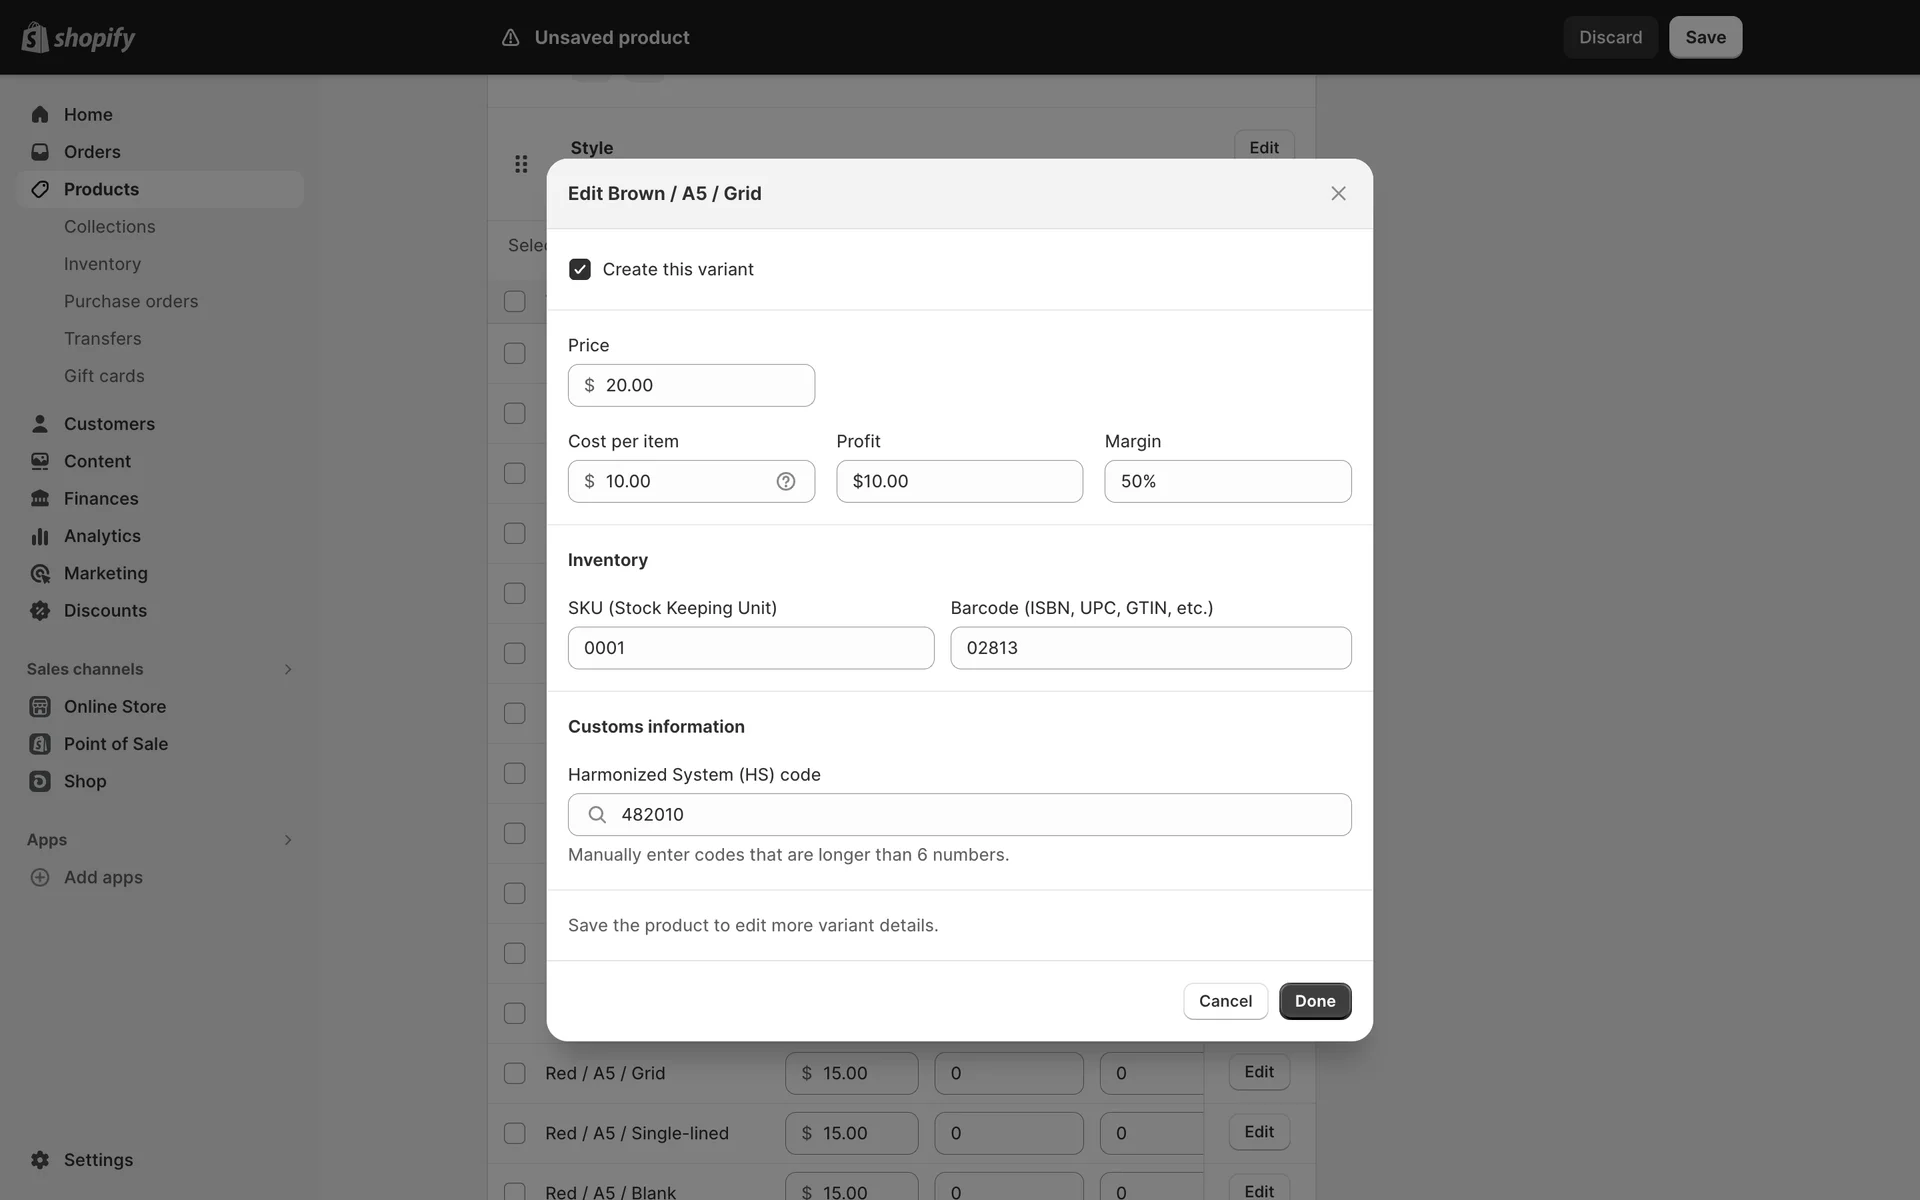Uncheck Create this variant checkbox
Screen dimensions: 1920x1200
[580, 269]
